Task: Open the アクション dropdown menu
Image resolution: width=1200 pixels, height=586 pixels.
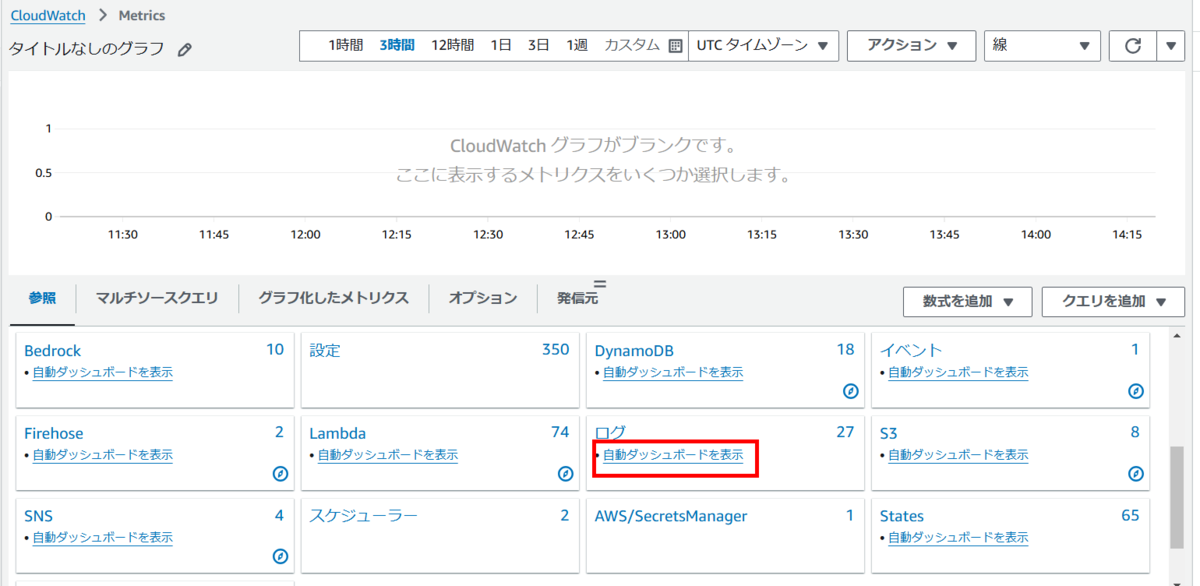Action: pos(911,46)
